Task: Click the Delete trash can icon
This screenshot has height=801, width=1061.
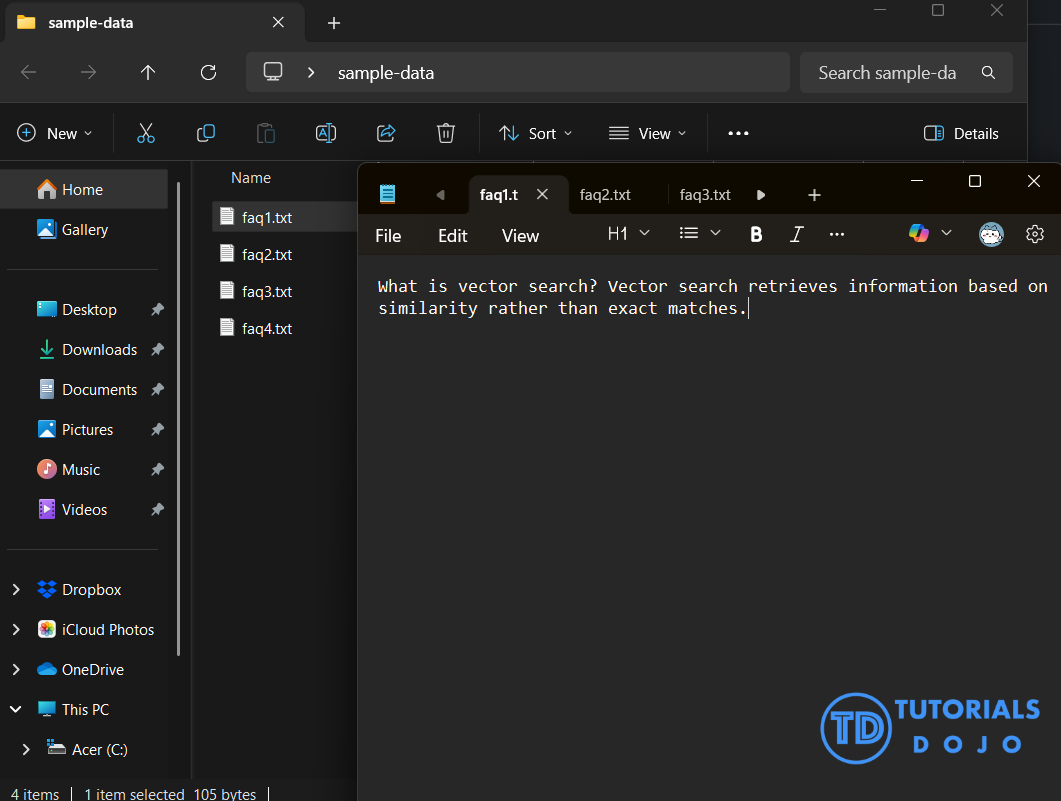Action: pos(446,133)
